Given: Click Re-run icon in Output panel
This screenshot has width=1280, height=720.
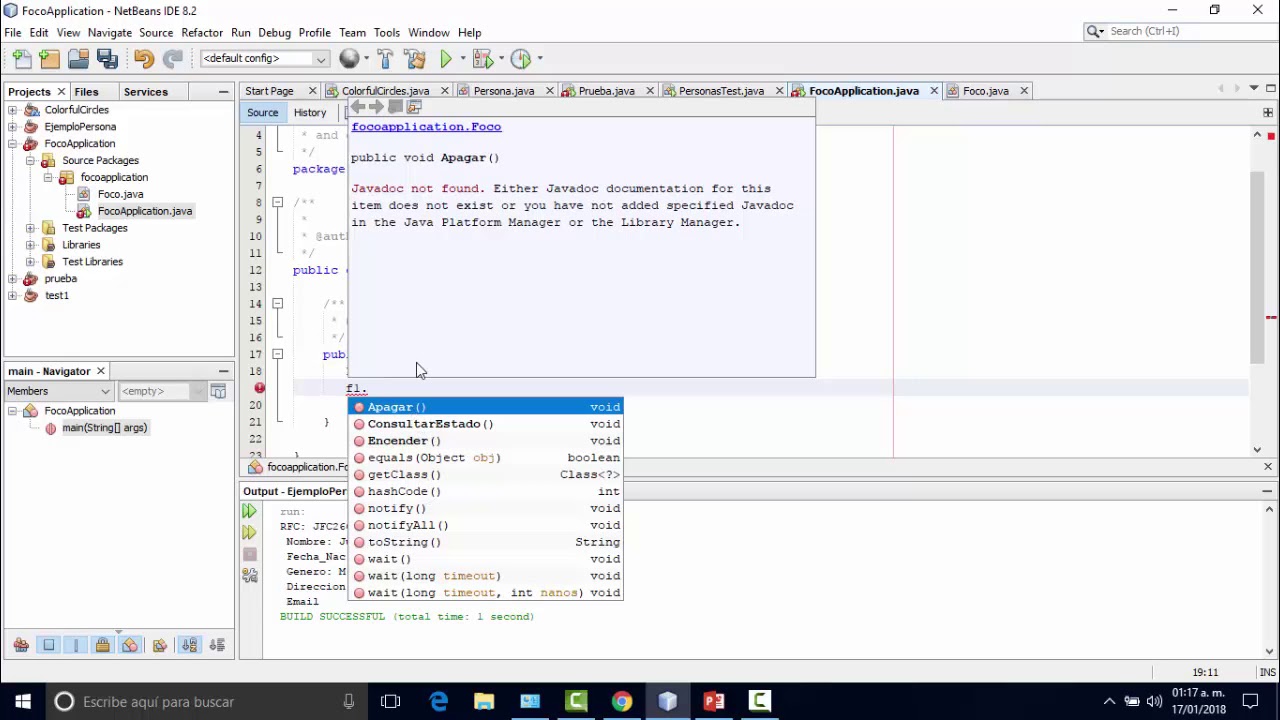Looking at the screenshot, I should click(249, 511).
